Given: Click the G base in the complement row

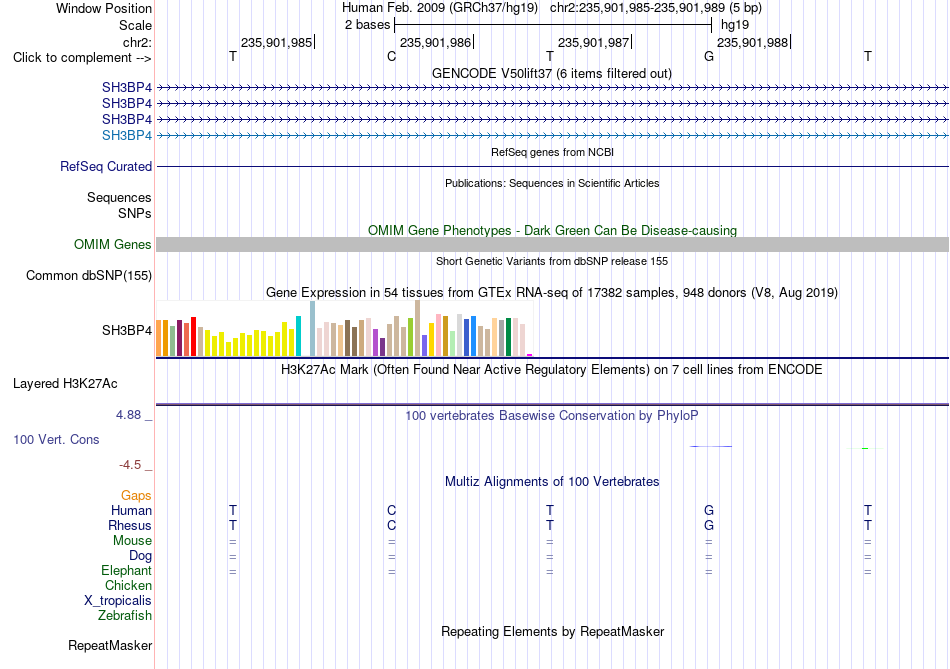Looking at the screenshot, I should 709,56.
